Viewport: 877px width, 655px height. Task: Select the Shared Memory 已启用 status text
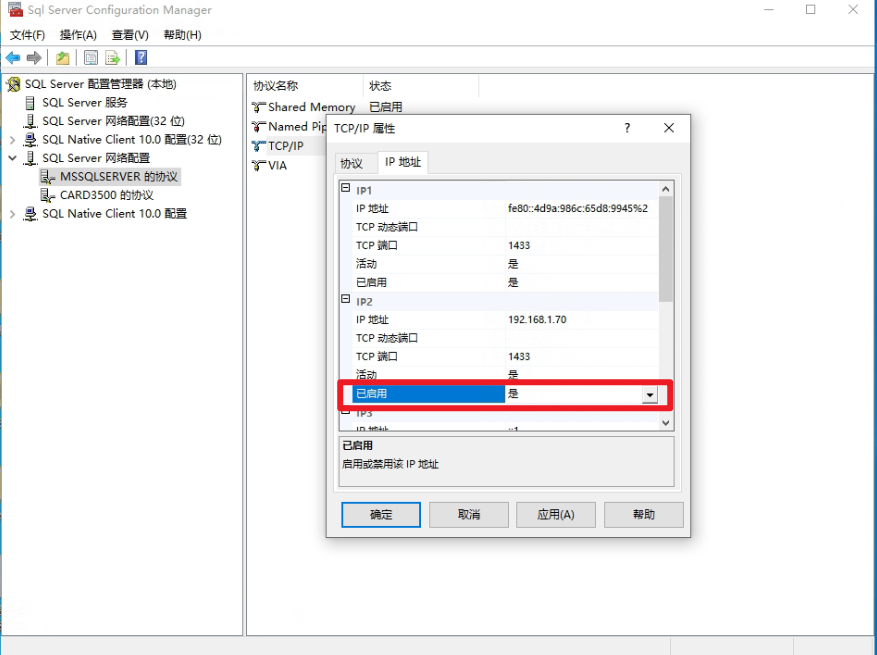pos(386,107)
